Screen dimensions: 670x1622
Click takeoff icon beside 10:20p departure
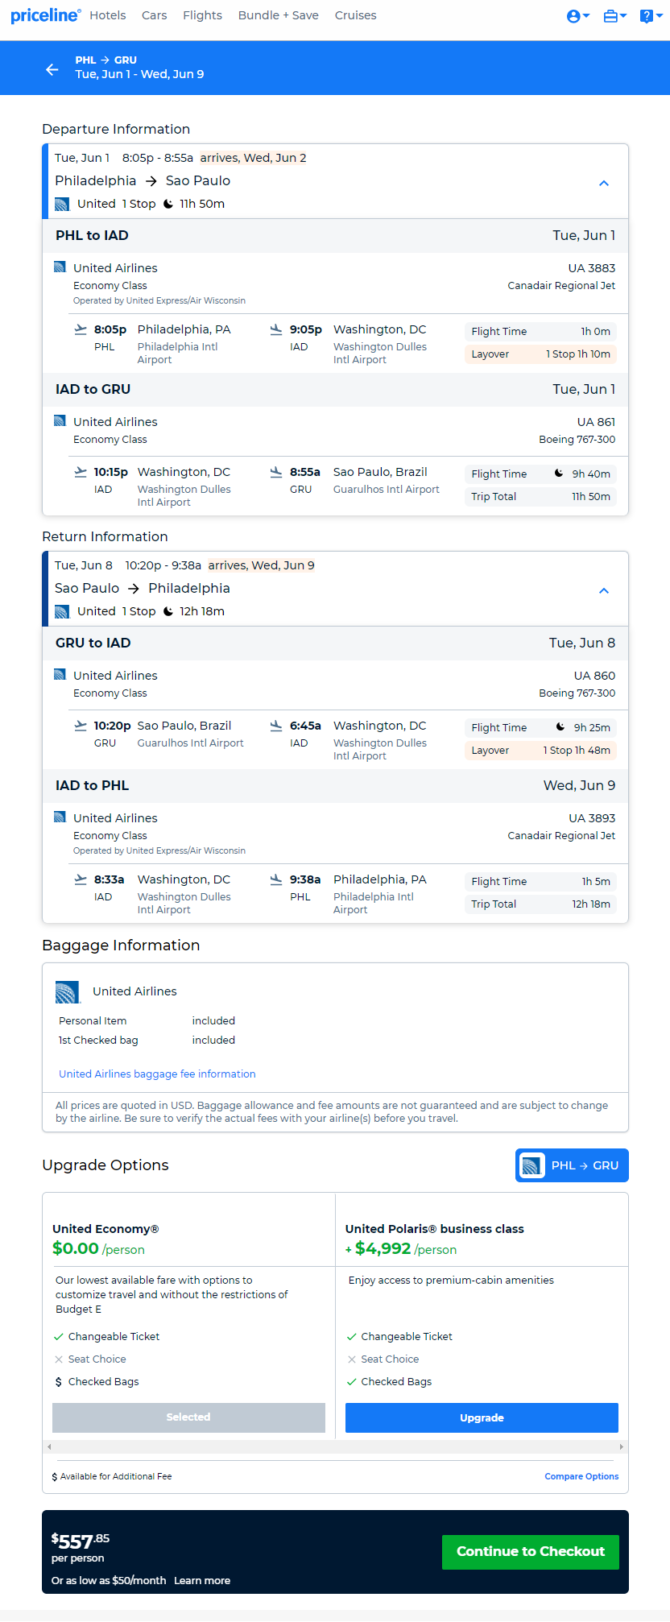(80, 726)
